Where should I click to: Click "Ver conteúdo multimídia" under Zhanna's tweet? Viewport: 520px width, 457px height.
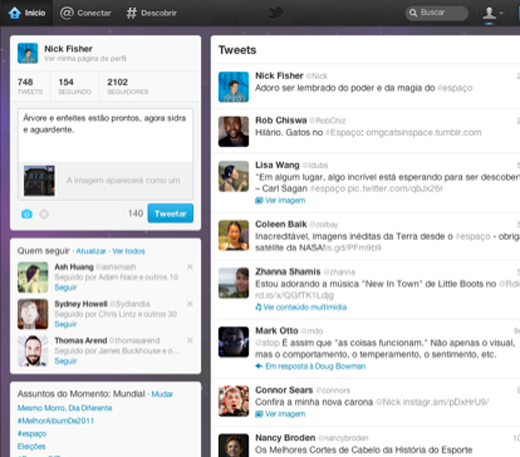click(x=301, y=307)
